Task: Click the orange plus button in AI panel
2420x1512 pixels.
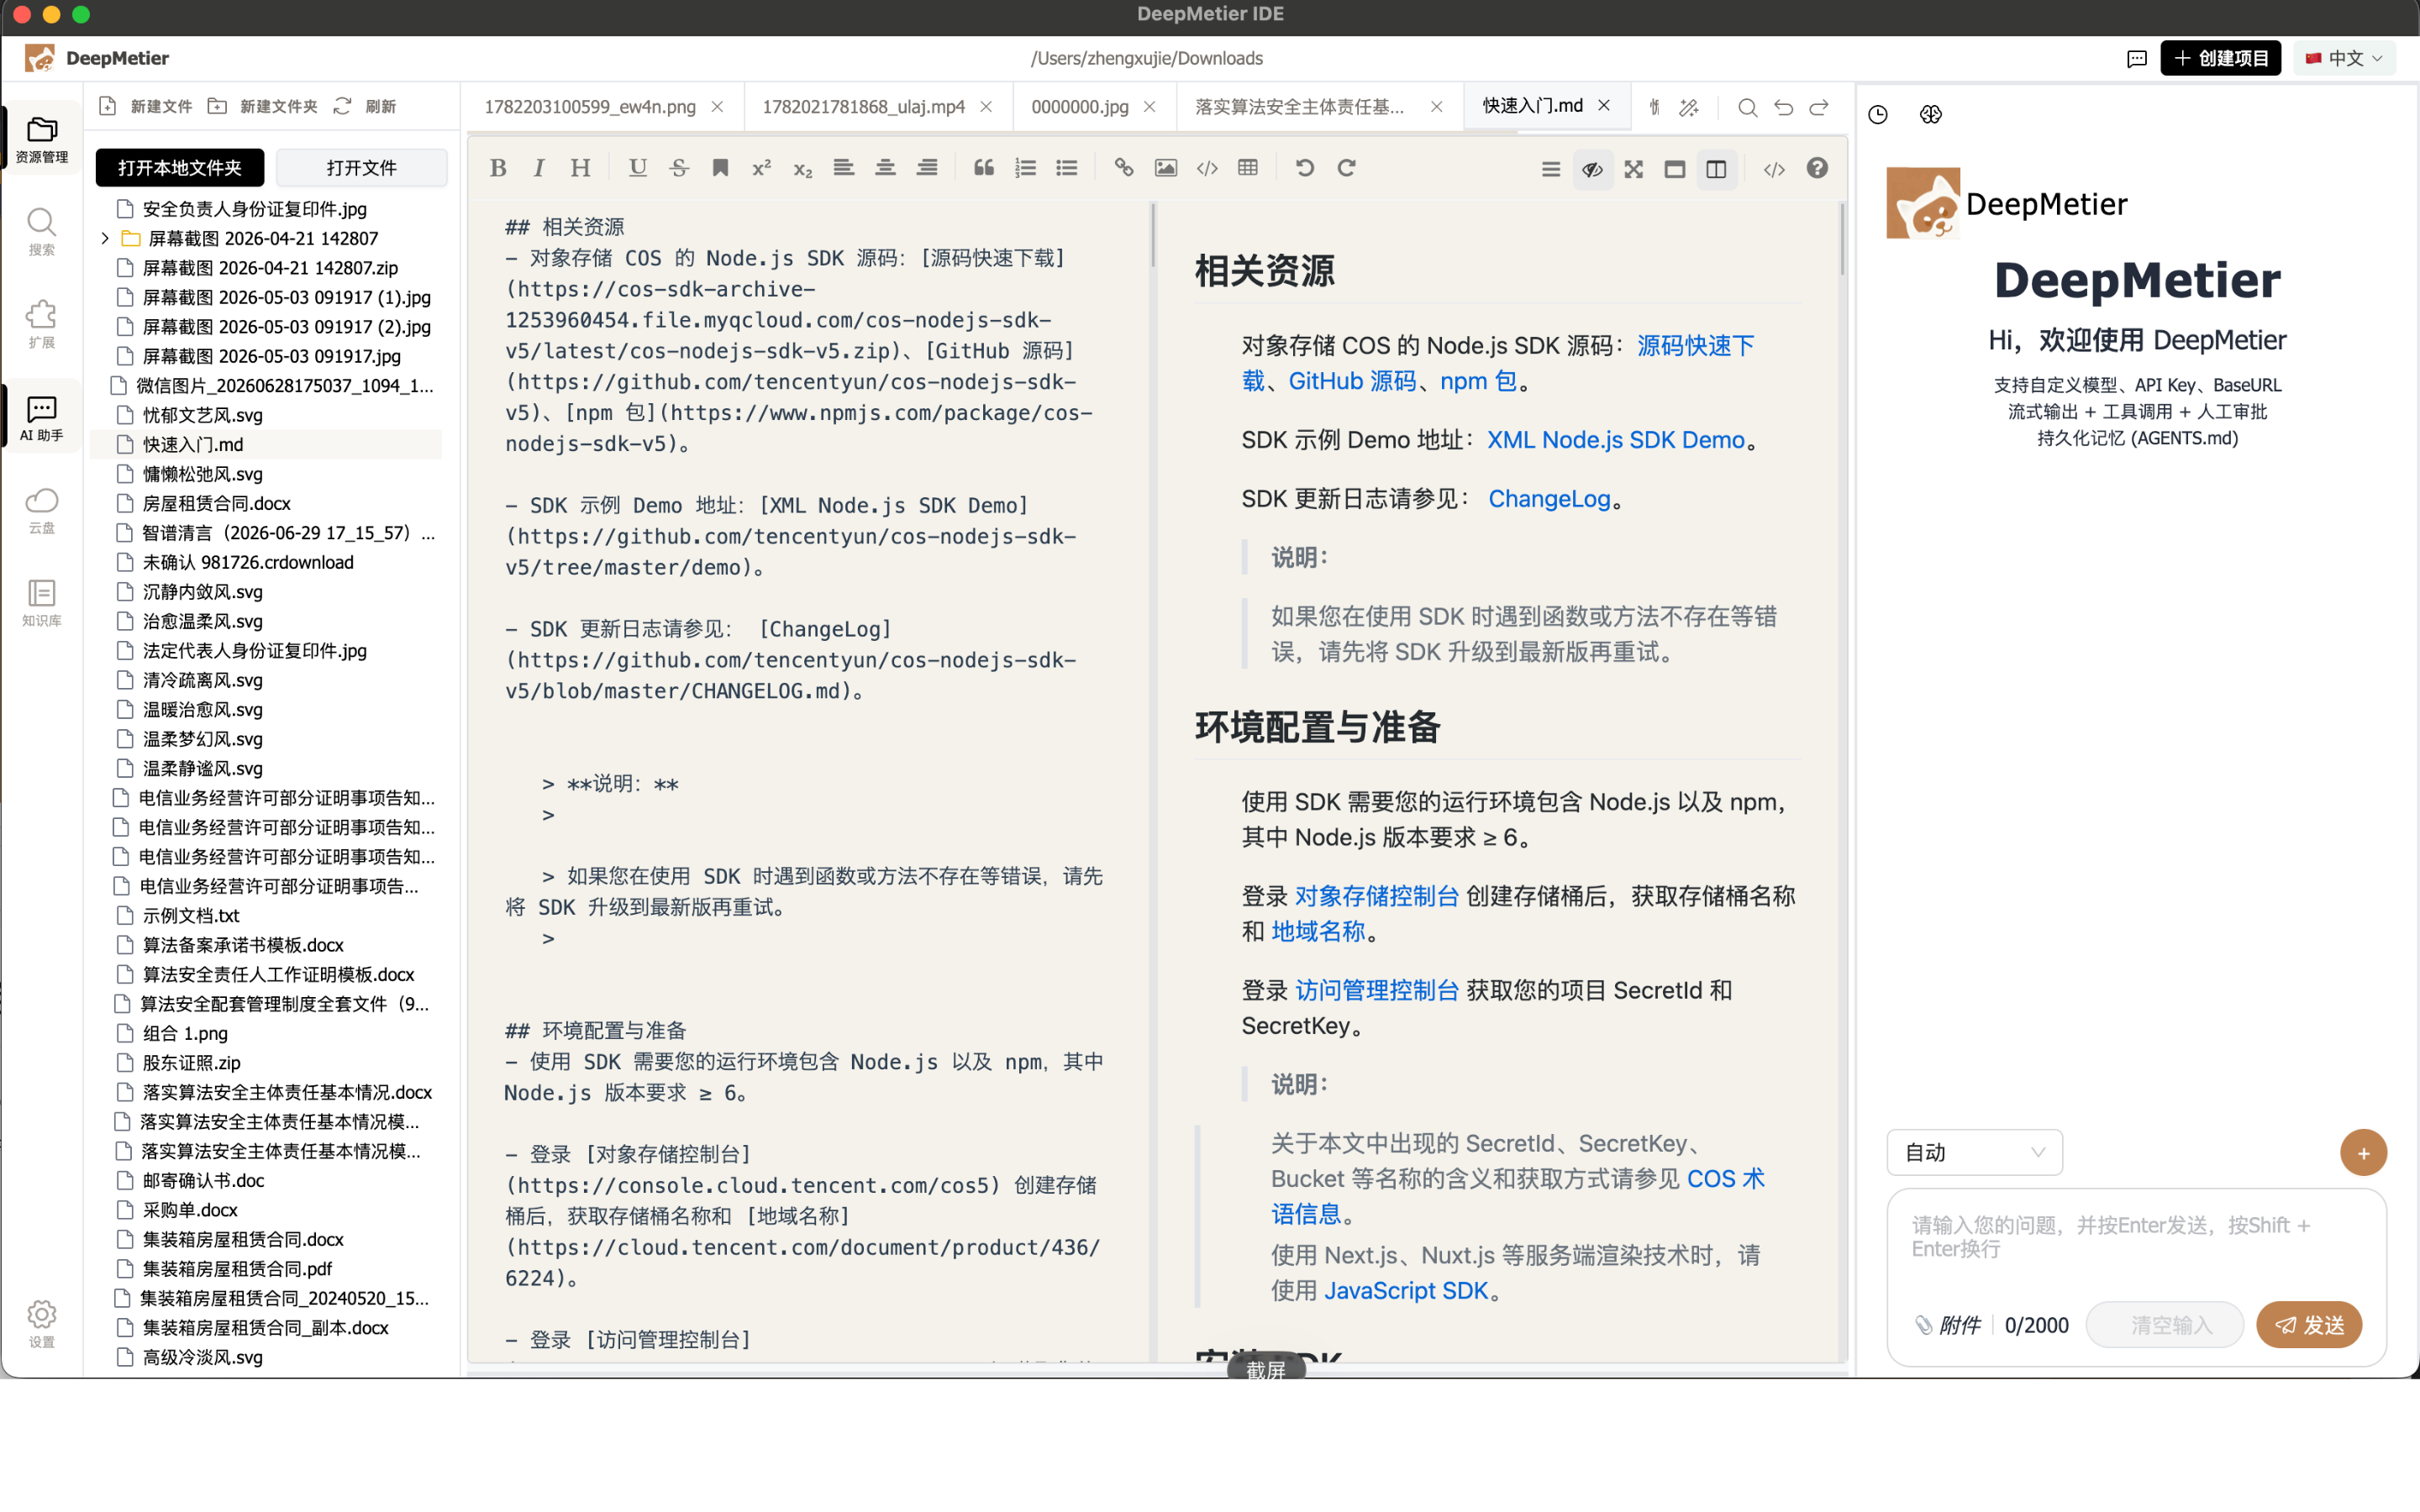Action: [x=2363, y=1153]
